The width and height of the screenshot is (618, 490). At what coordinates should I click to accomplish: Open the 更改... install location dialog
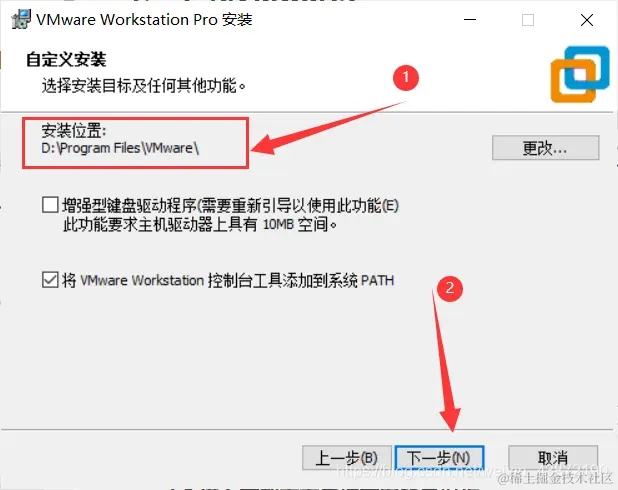[x=545, y=148]
